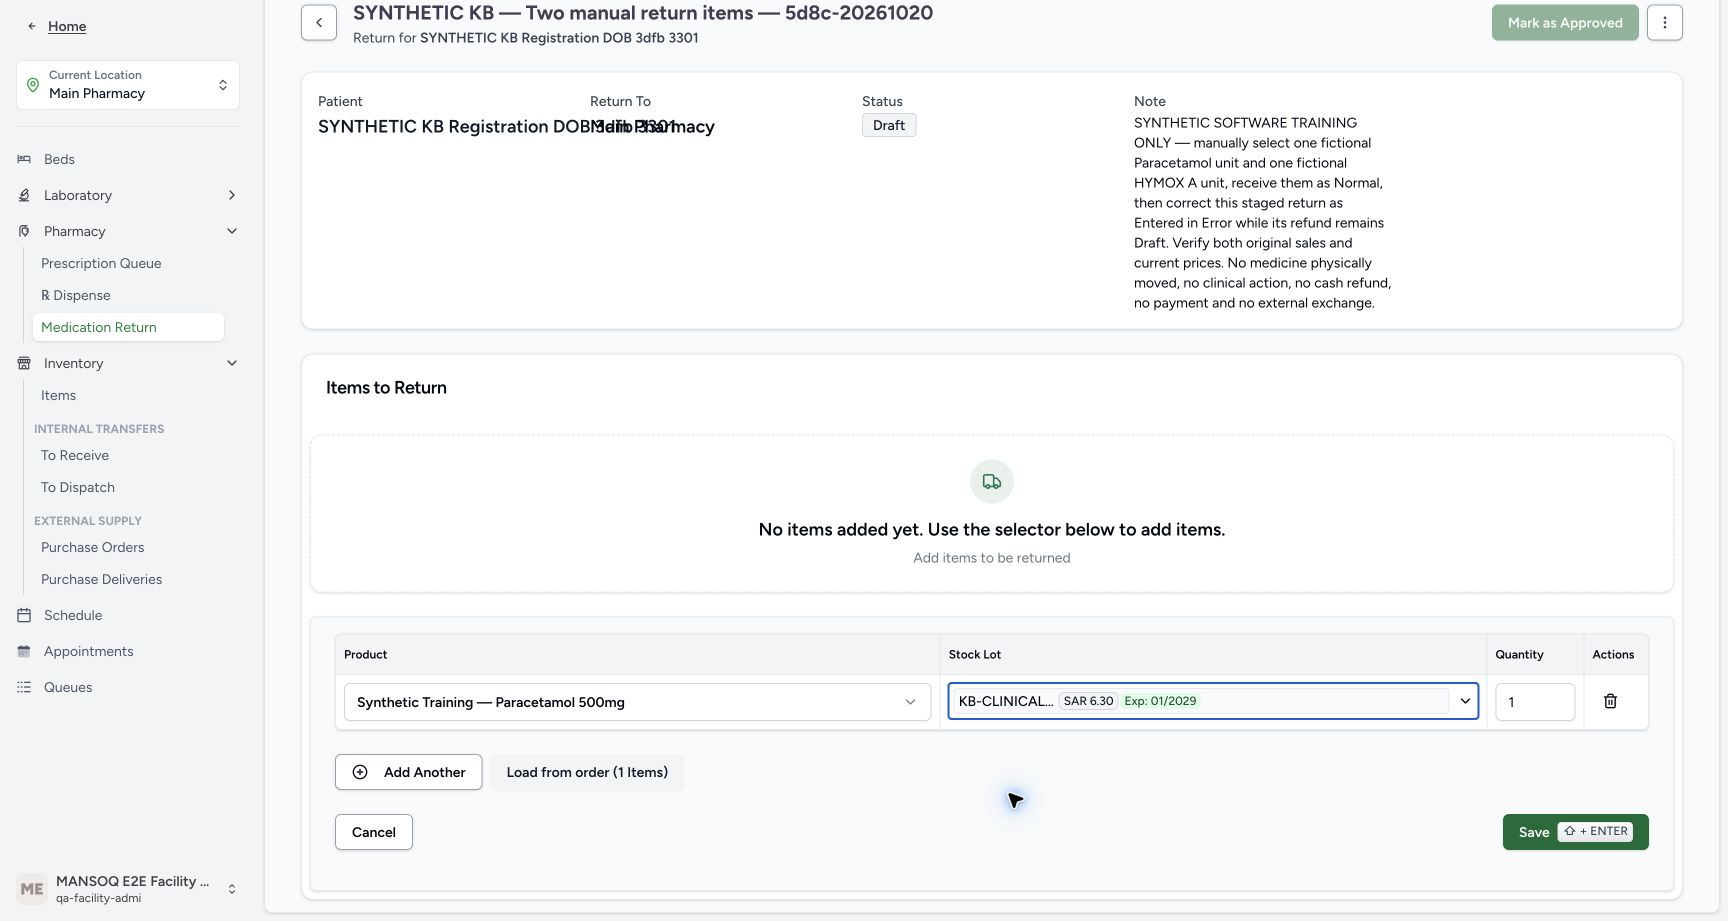Collapse the Pharmacy section chevron

232,231
